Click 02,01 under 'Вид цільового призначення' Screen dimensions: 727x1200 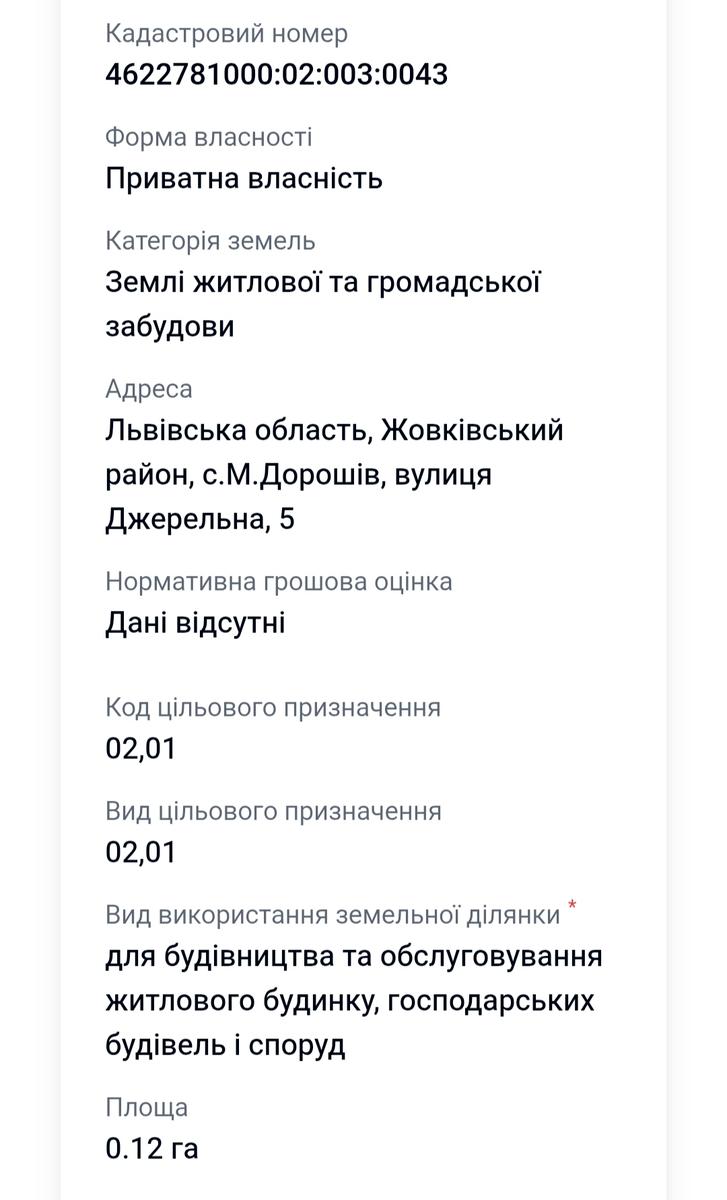(x=141, y=852)
